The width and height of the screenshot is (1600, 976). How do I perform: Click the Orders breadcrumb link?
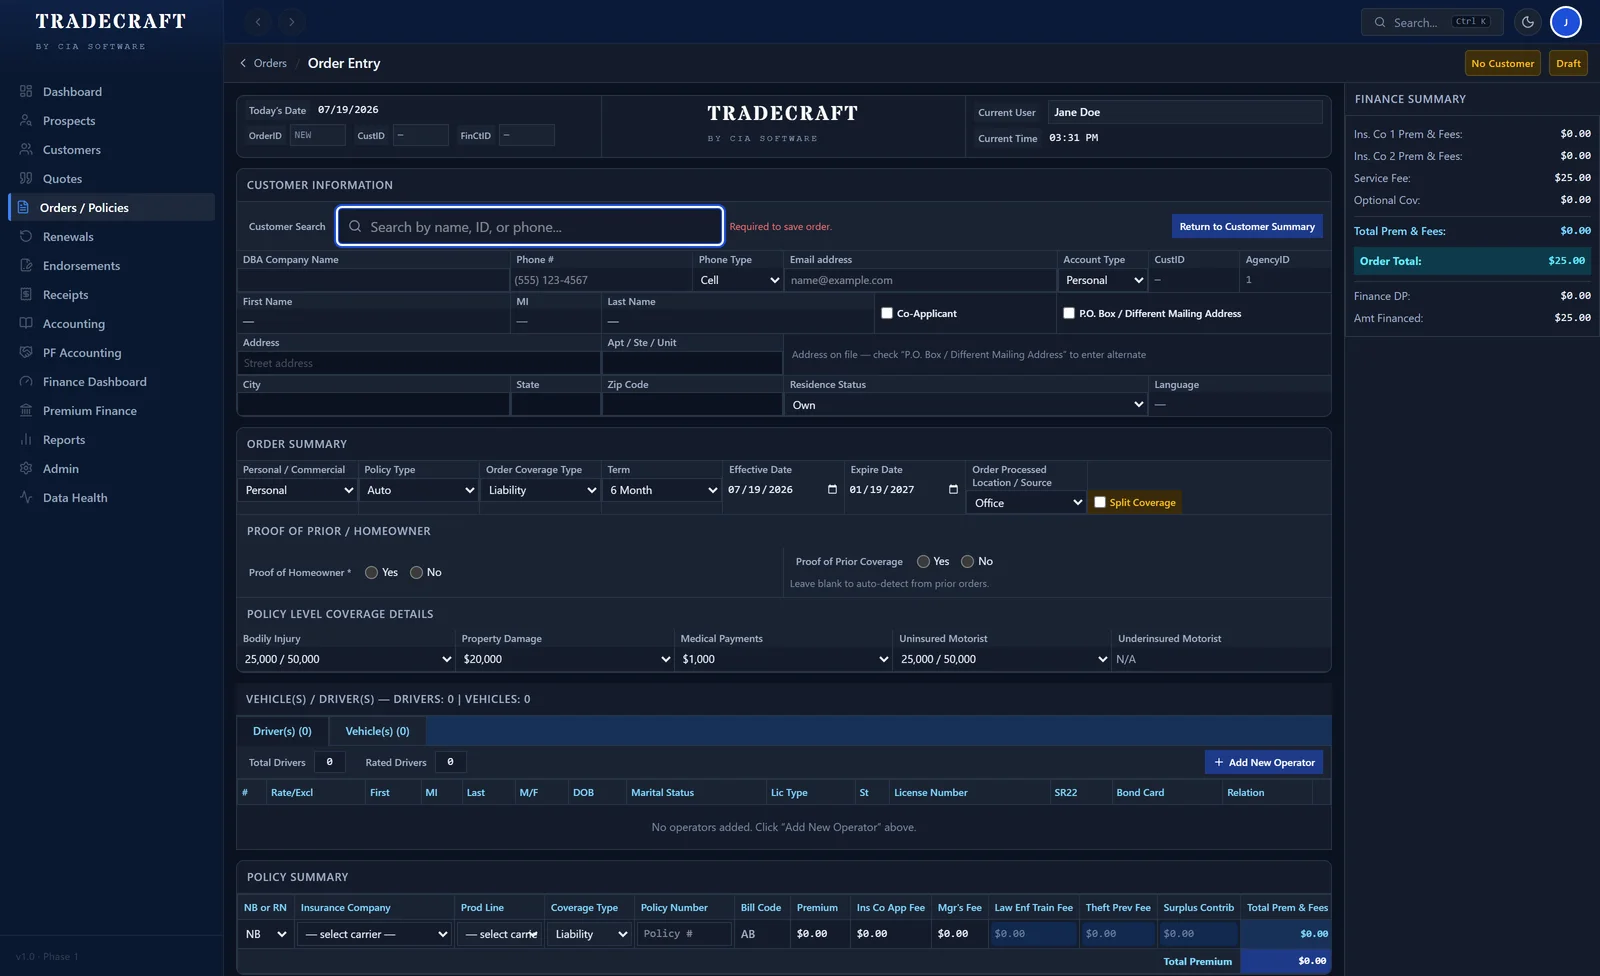coord(270,63)
